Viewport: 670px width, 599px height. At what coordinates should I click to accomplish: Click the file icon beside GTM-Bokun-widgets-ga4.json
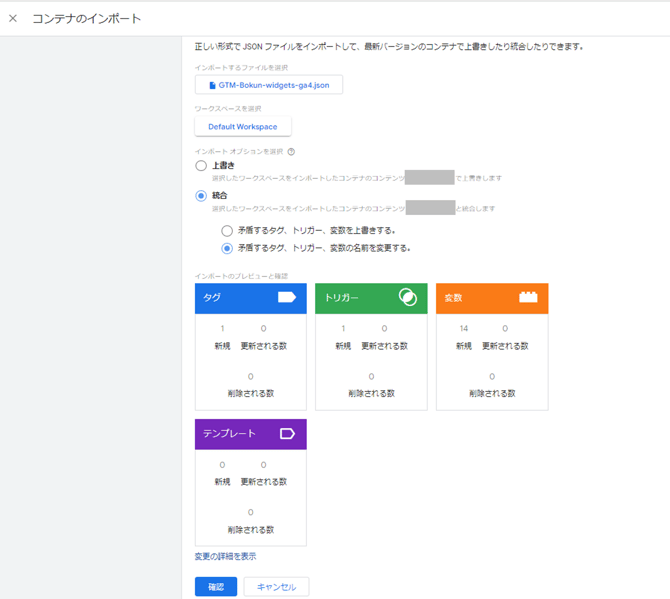[212, 85]
